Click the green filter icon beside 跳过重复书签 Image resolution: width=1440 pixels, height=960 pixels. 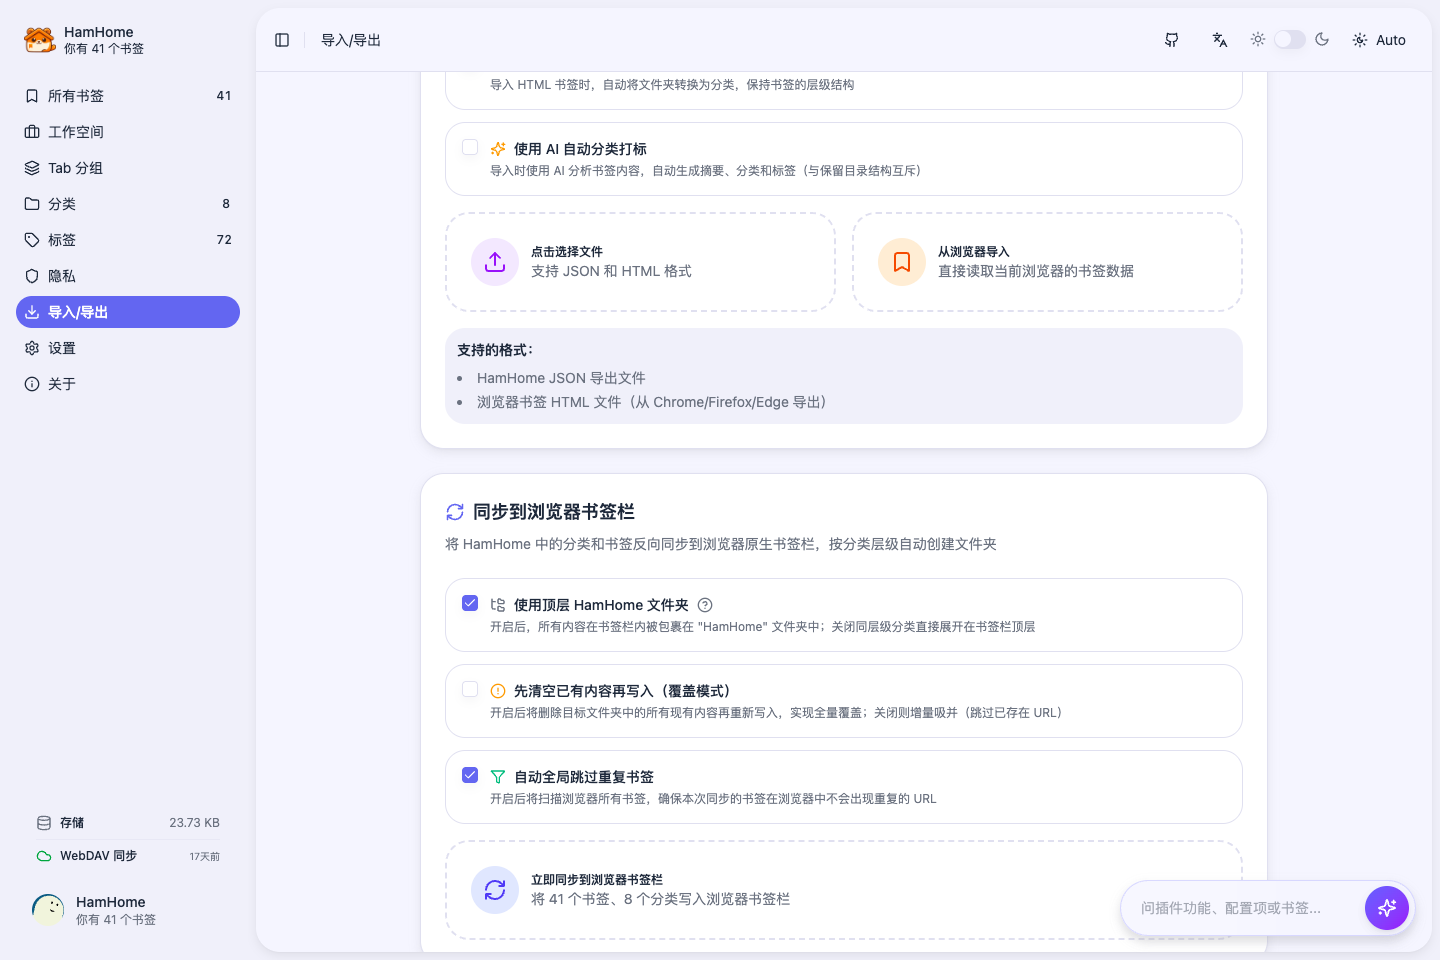click(x=498, y=777)
